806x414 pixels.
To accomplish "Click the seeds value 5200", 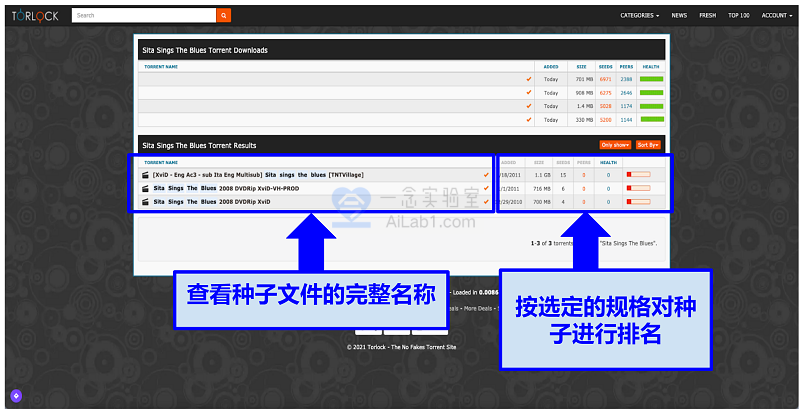I will tap(606, 120).
